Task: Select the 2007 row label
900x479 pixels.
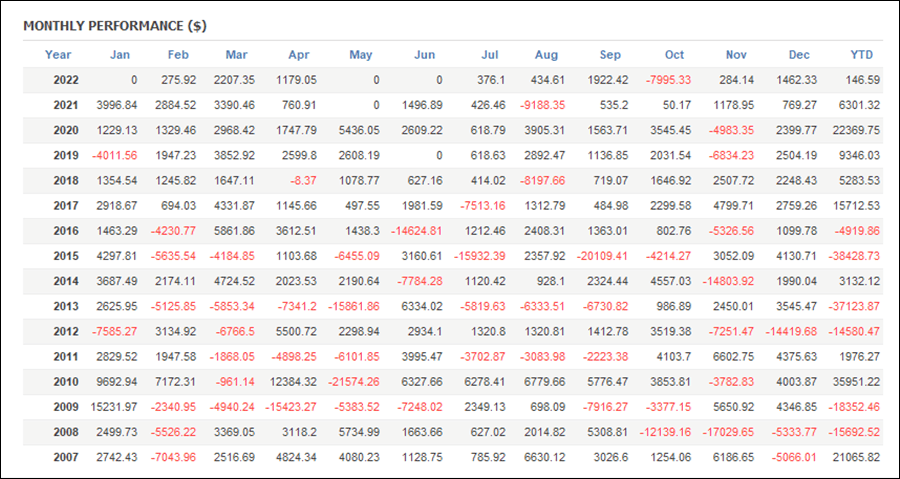Action: 66,458
